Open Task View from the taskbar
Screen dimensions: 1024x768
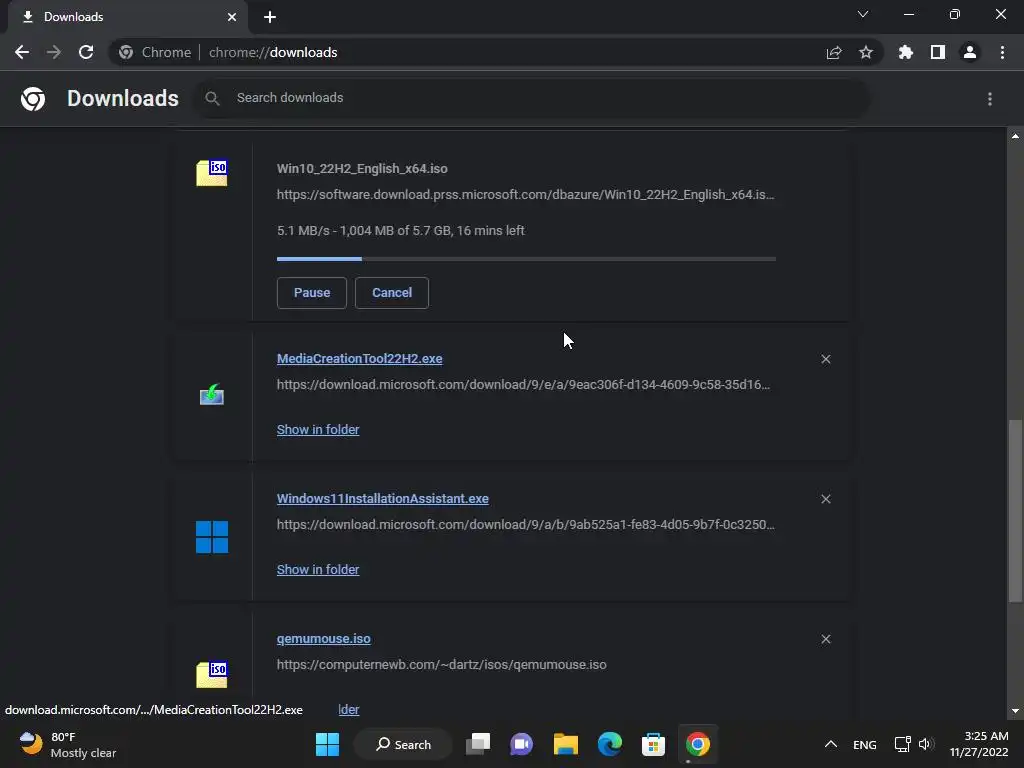[477, 744]
